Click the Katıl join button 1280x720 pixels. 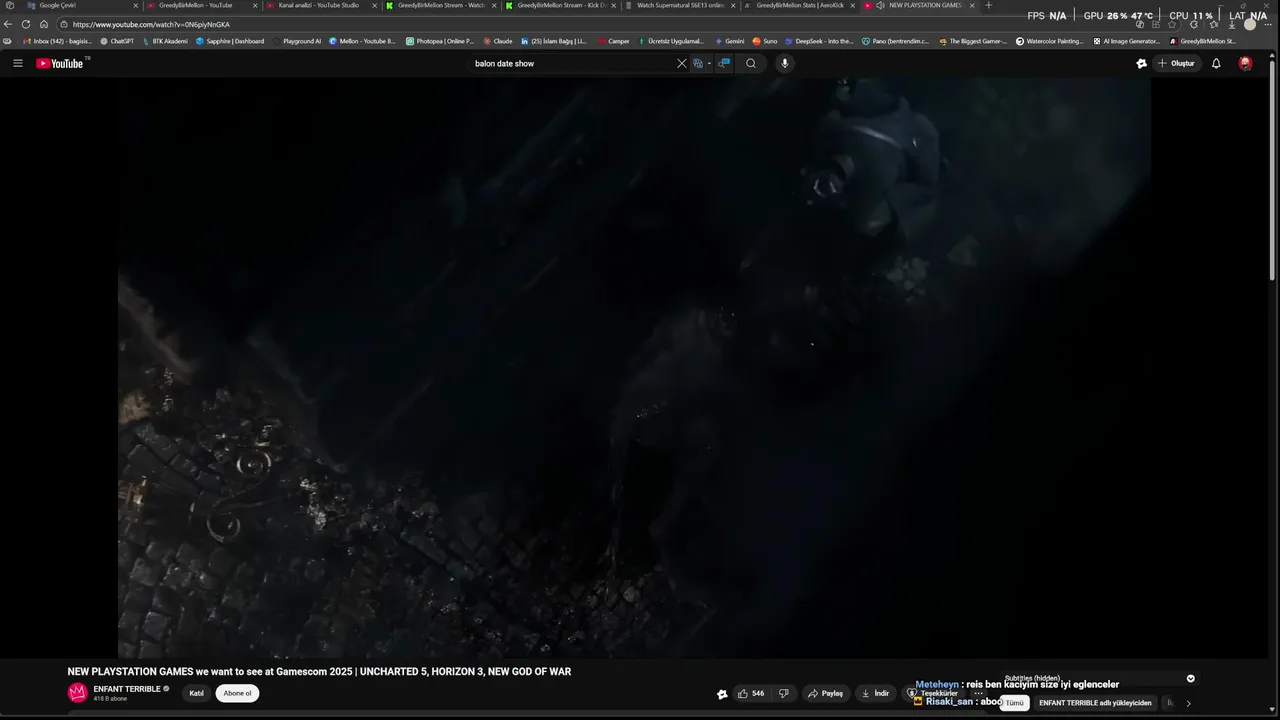point(197,693)
